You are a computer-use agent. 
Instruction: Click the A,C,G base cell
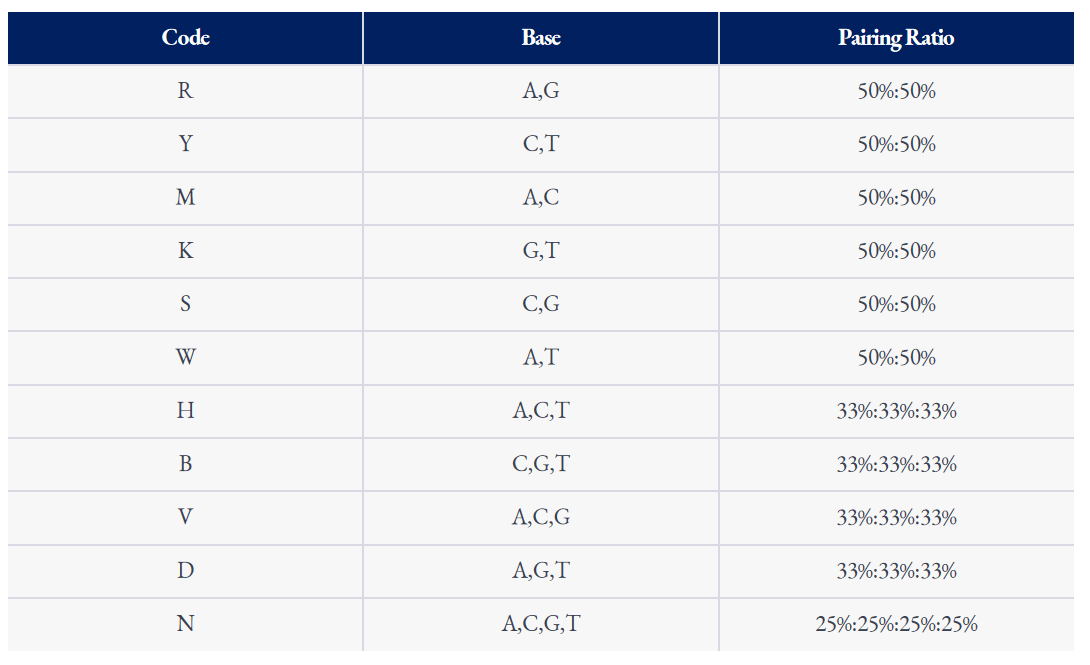coord(541,518)
